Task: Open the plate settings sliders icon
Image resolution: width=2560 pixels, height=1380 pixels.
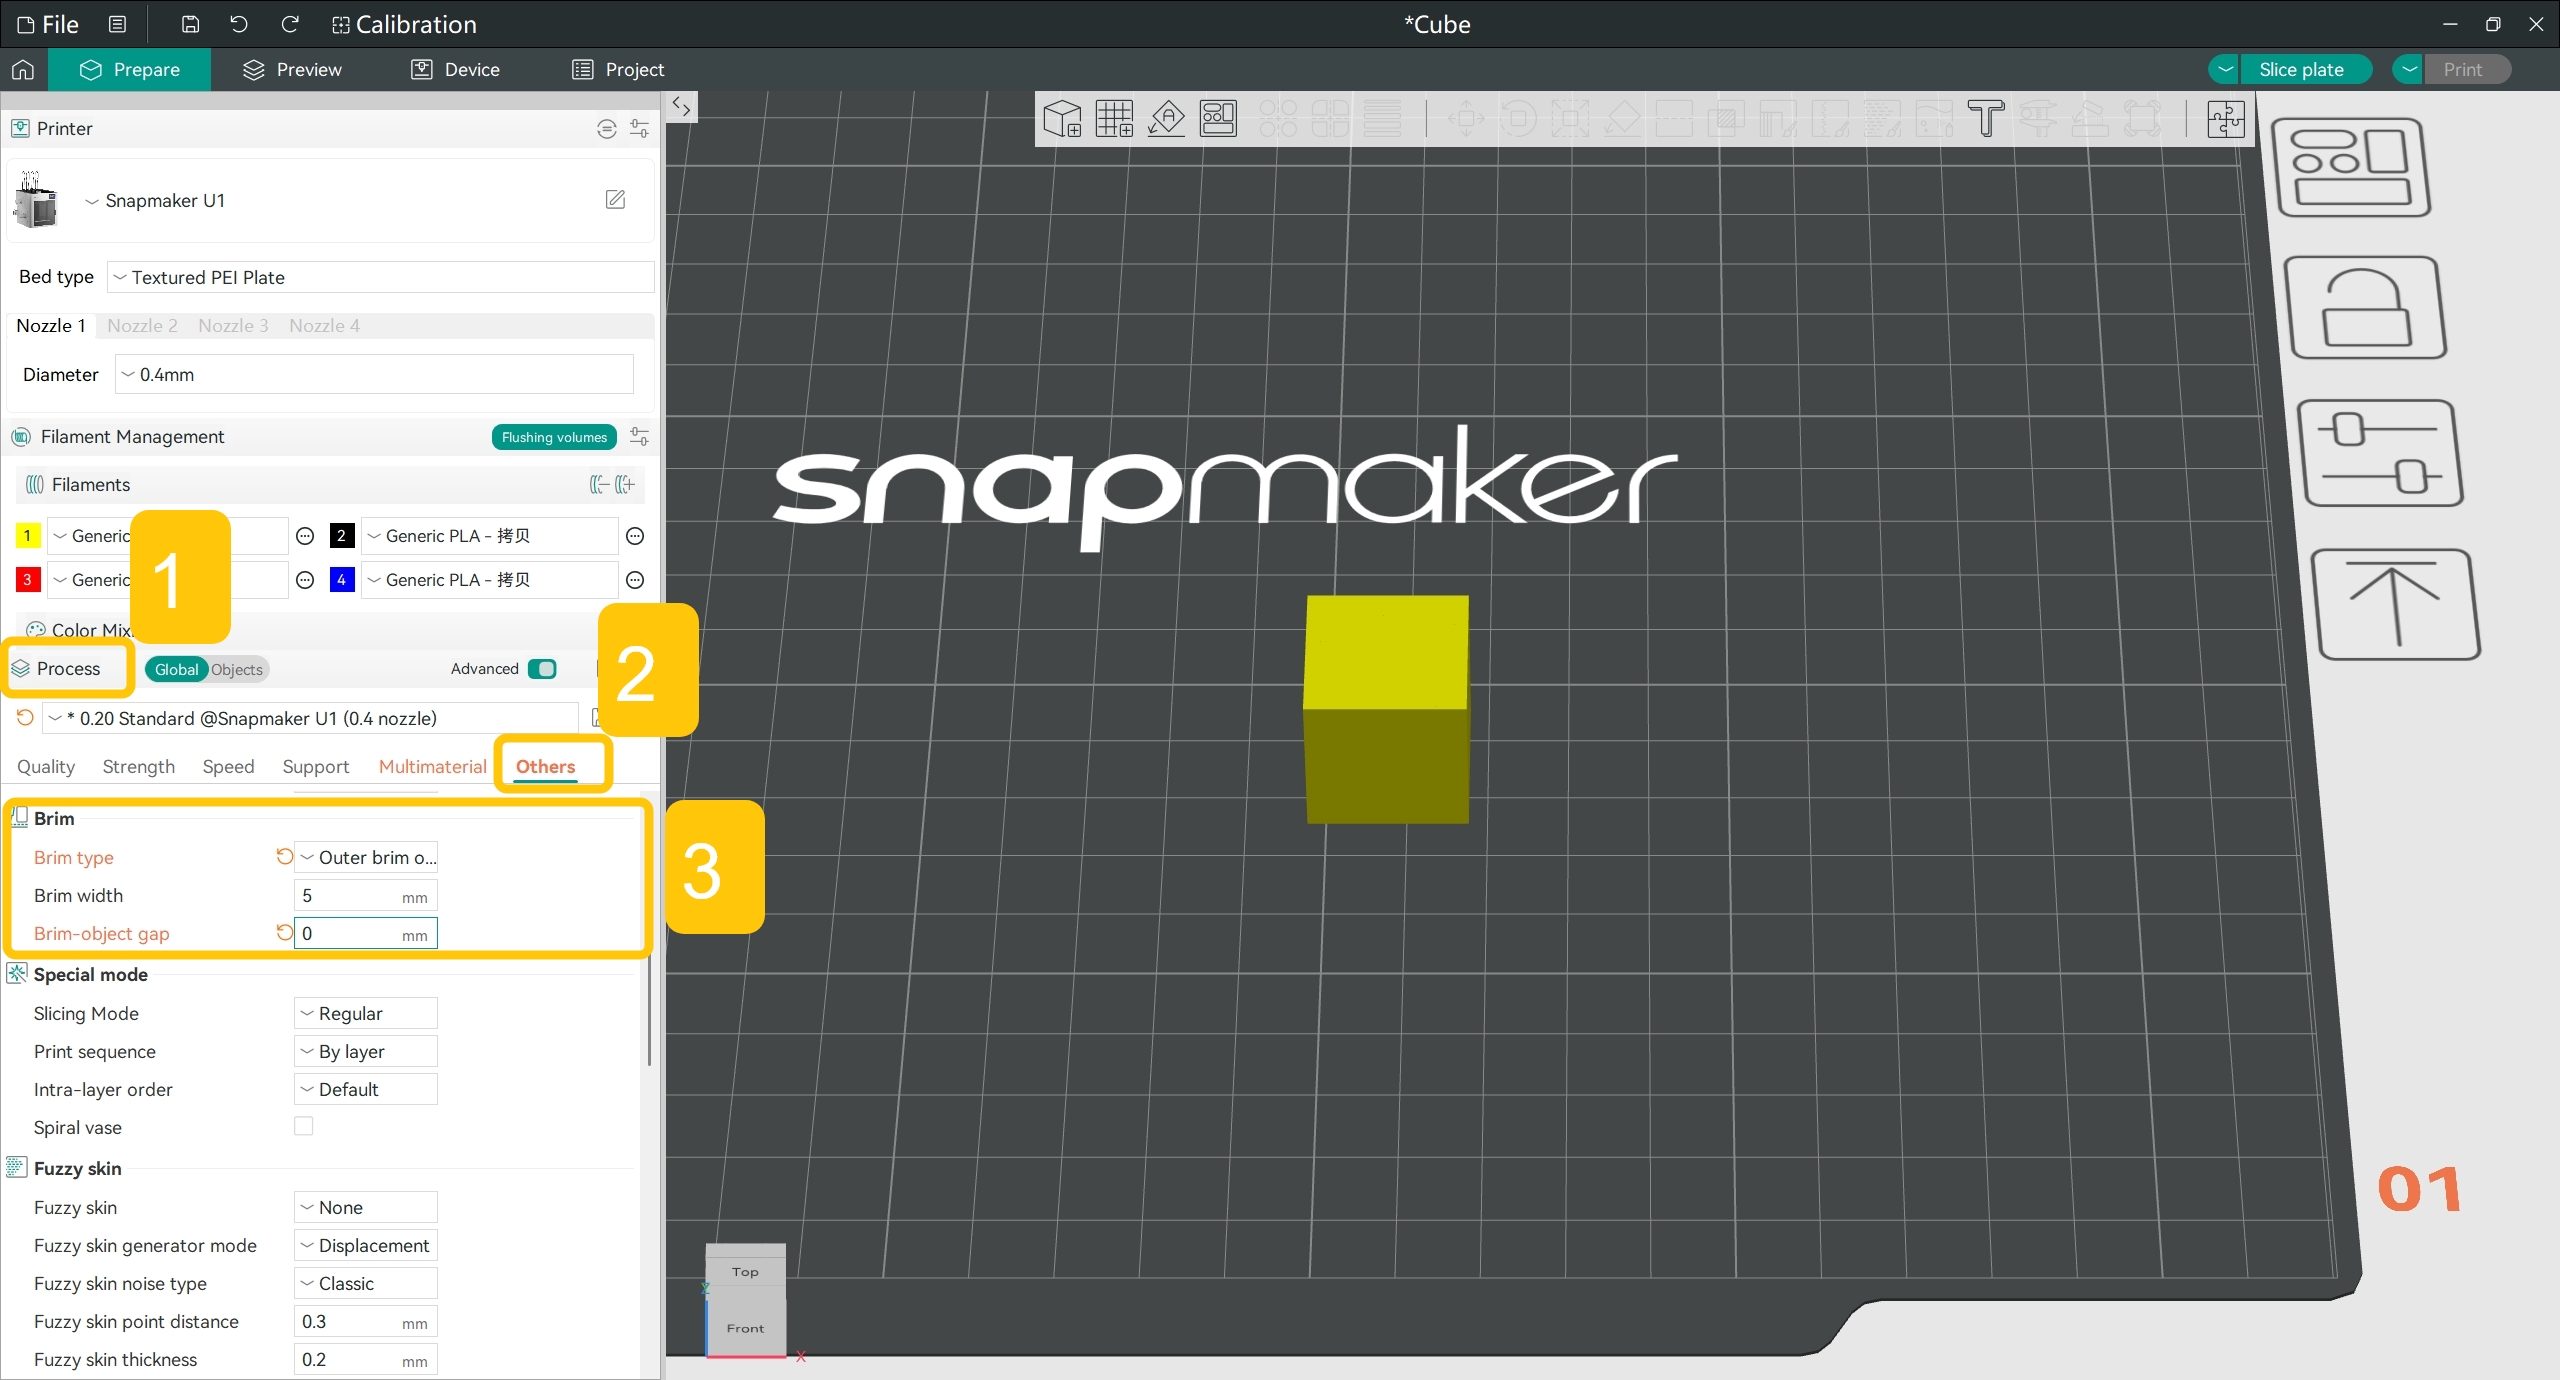Action: tap(2380, 454)
